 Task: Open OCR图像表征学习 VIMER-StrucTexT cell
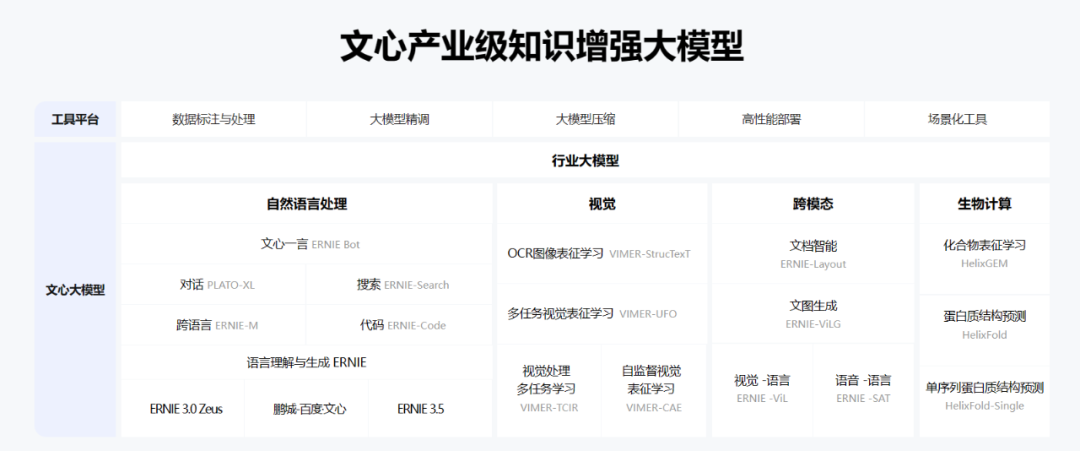point(599,254)
